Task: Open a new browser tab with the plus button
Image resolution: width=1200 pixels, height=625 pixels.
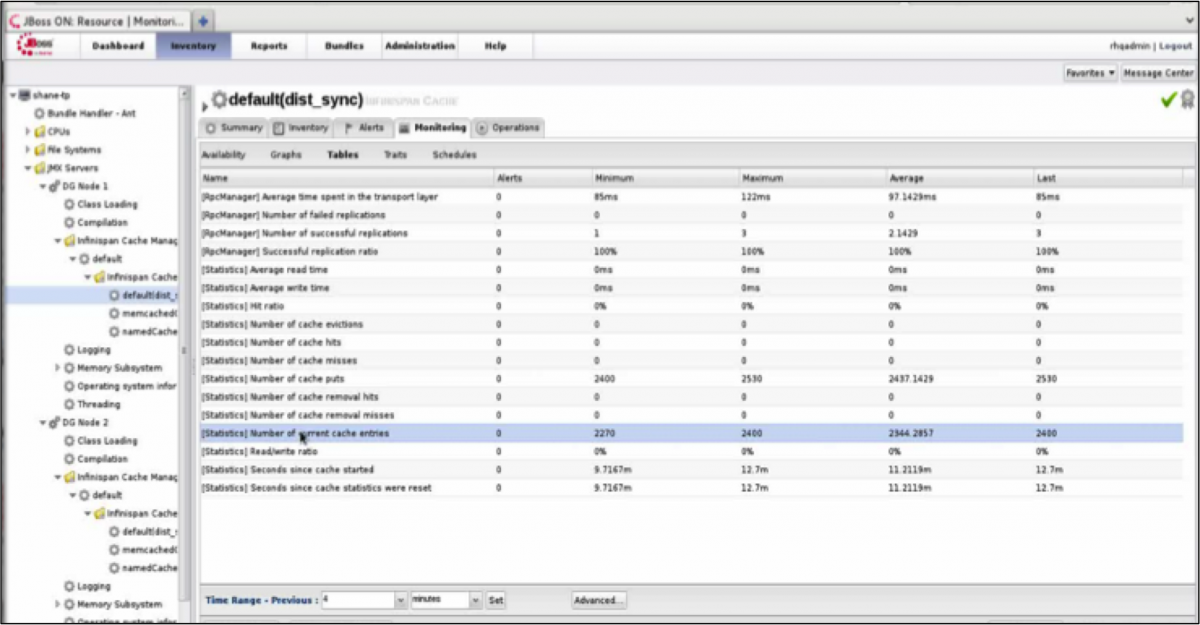Action: tap(203, 20)
